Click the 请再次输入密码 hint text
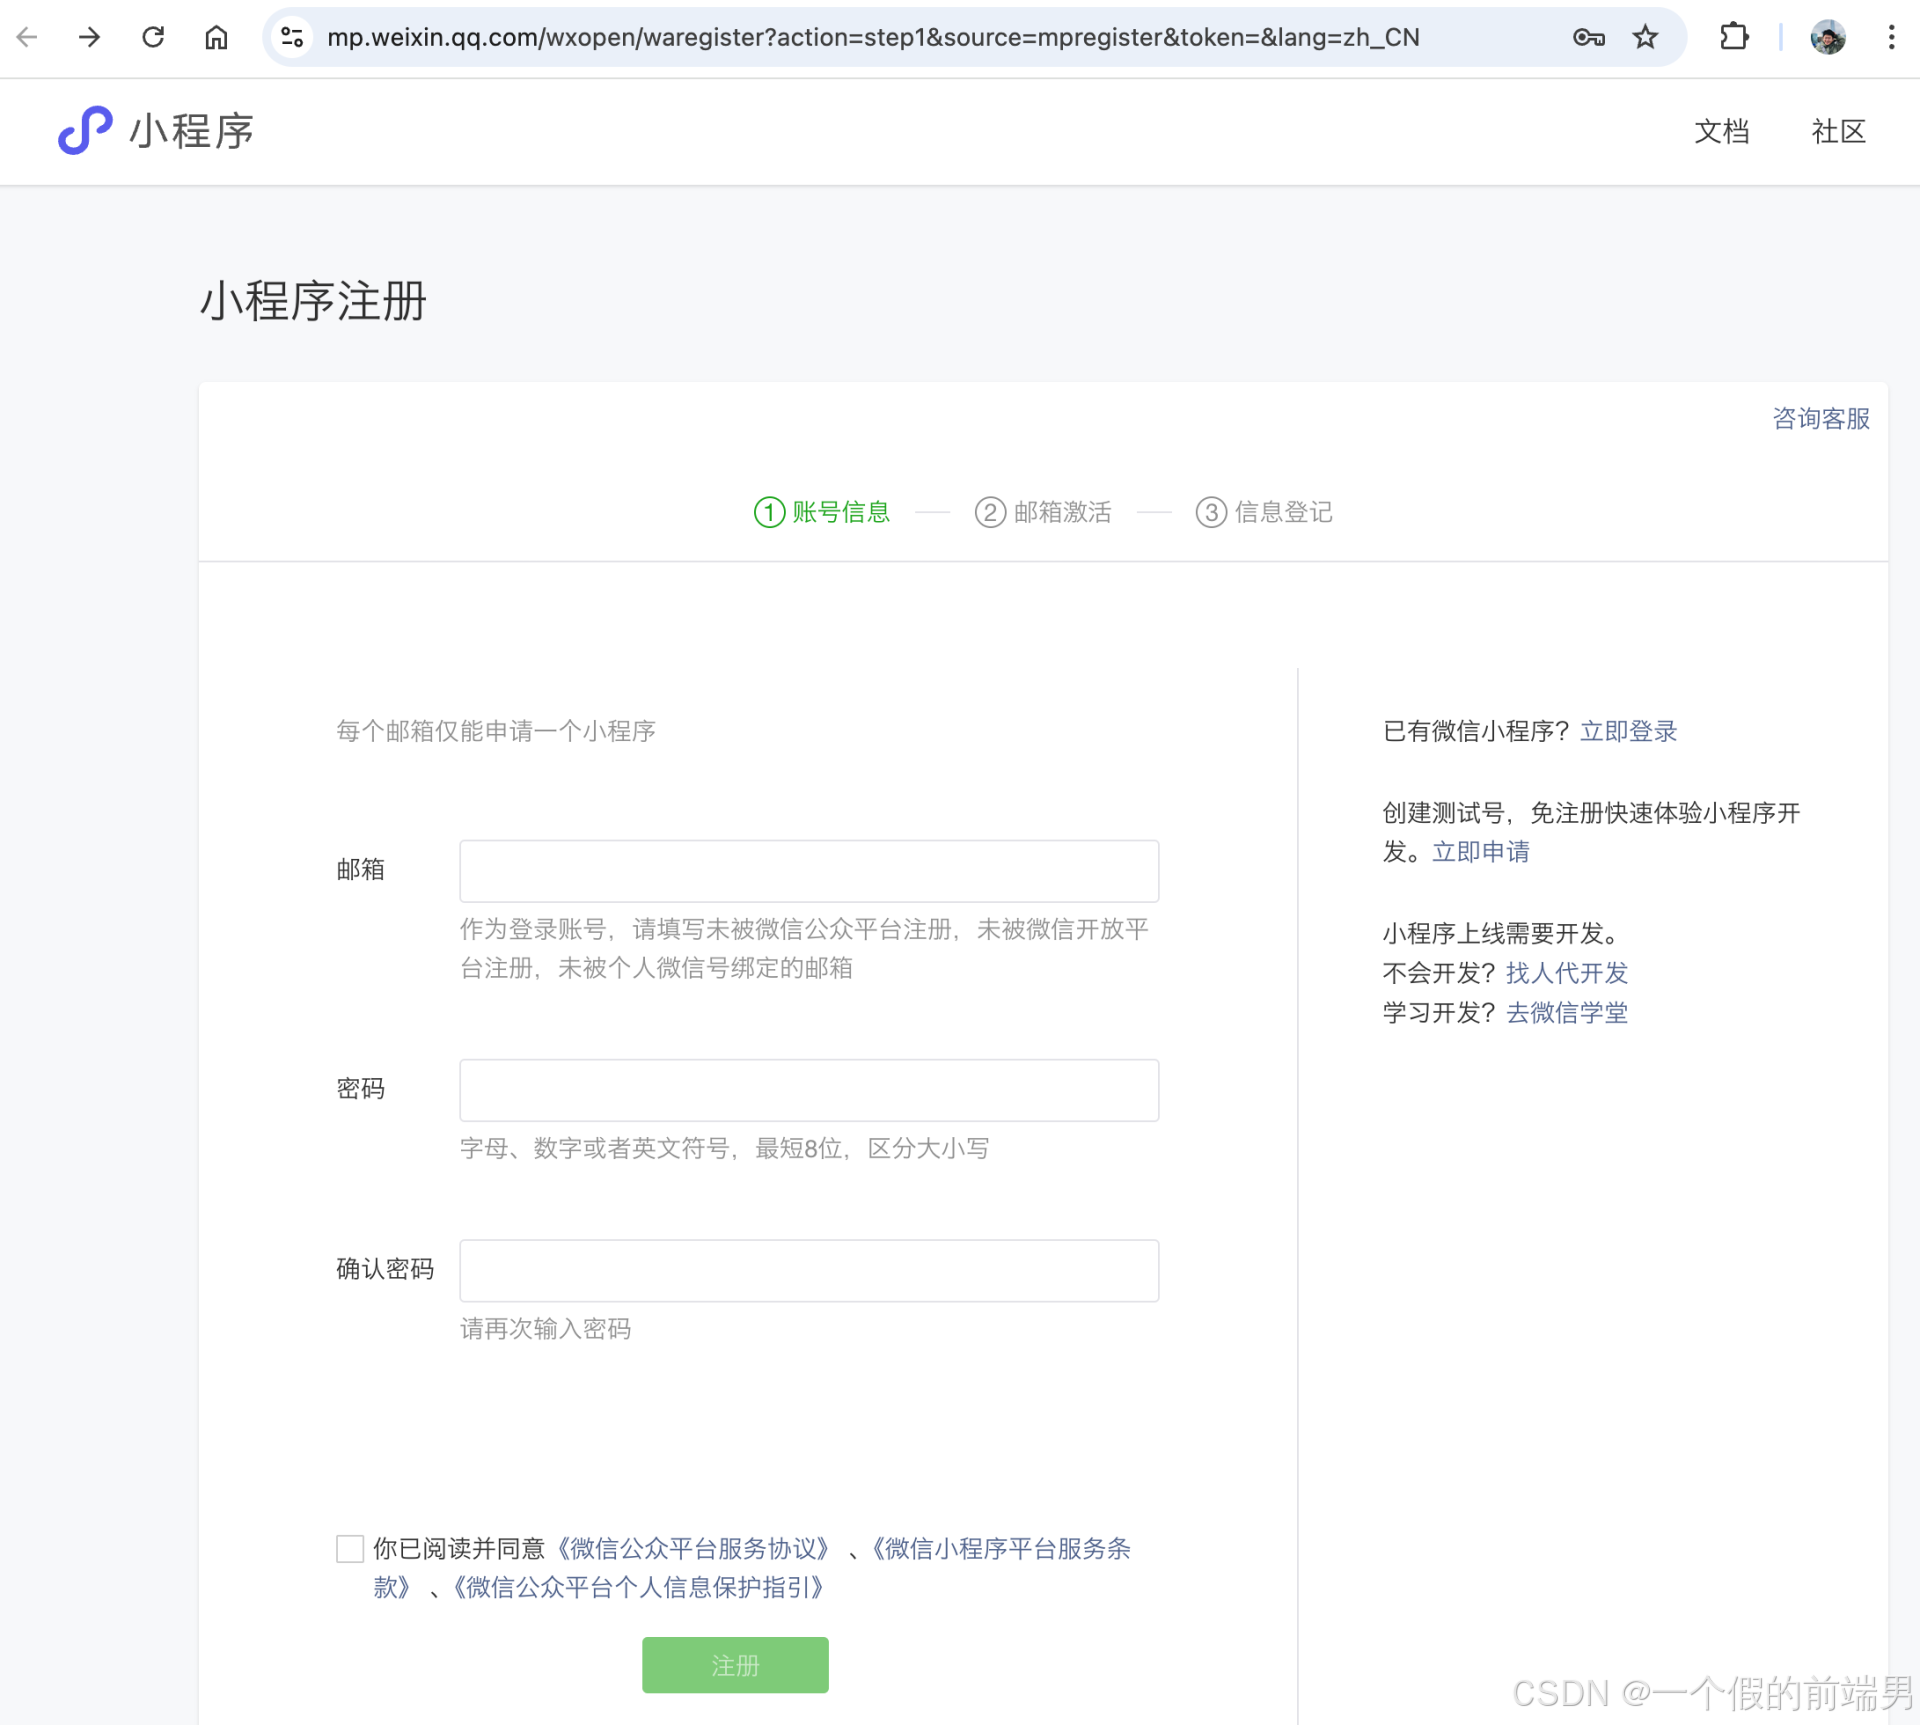 (545, 1329)
